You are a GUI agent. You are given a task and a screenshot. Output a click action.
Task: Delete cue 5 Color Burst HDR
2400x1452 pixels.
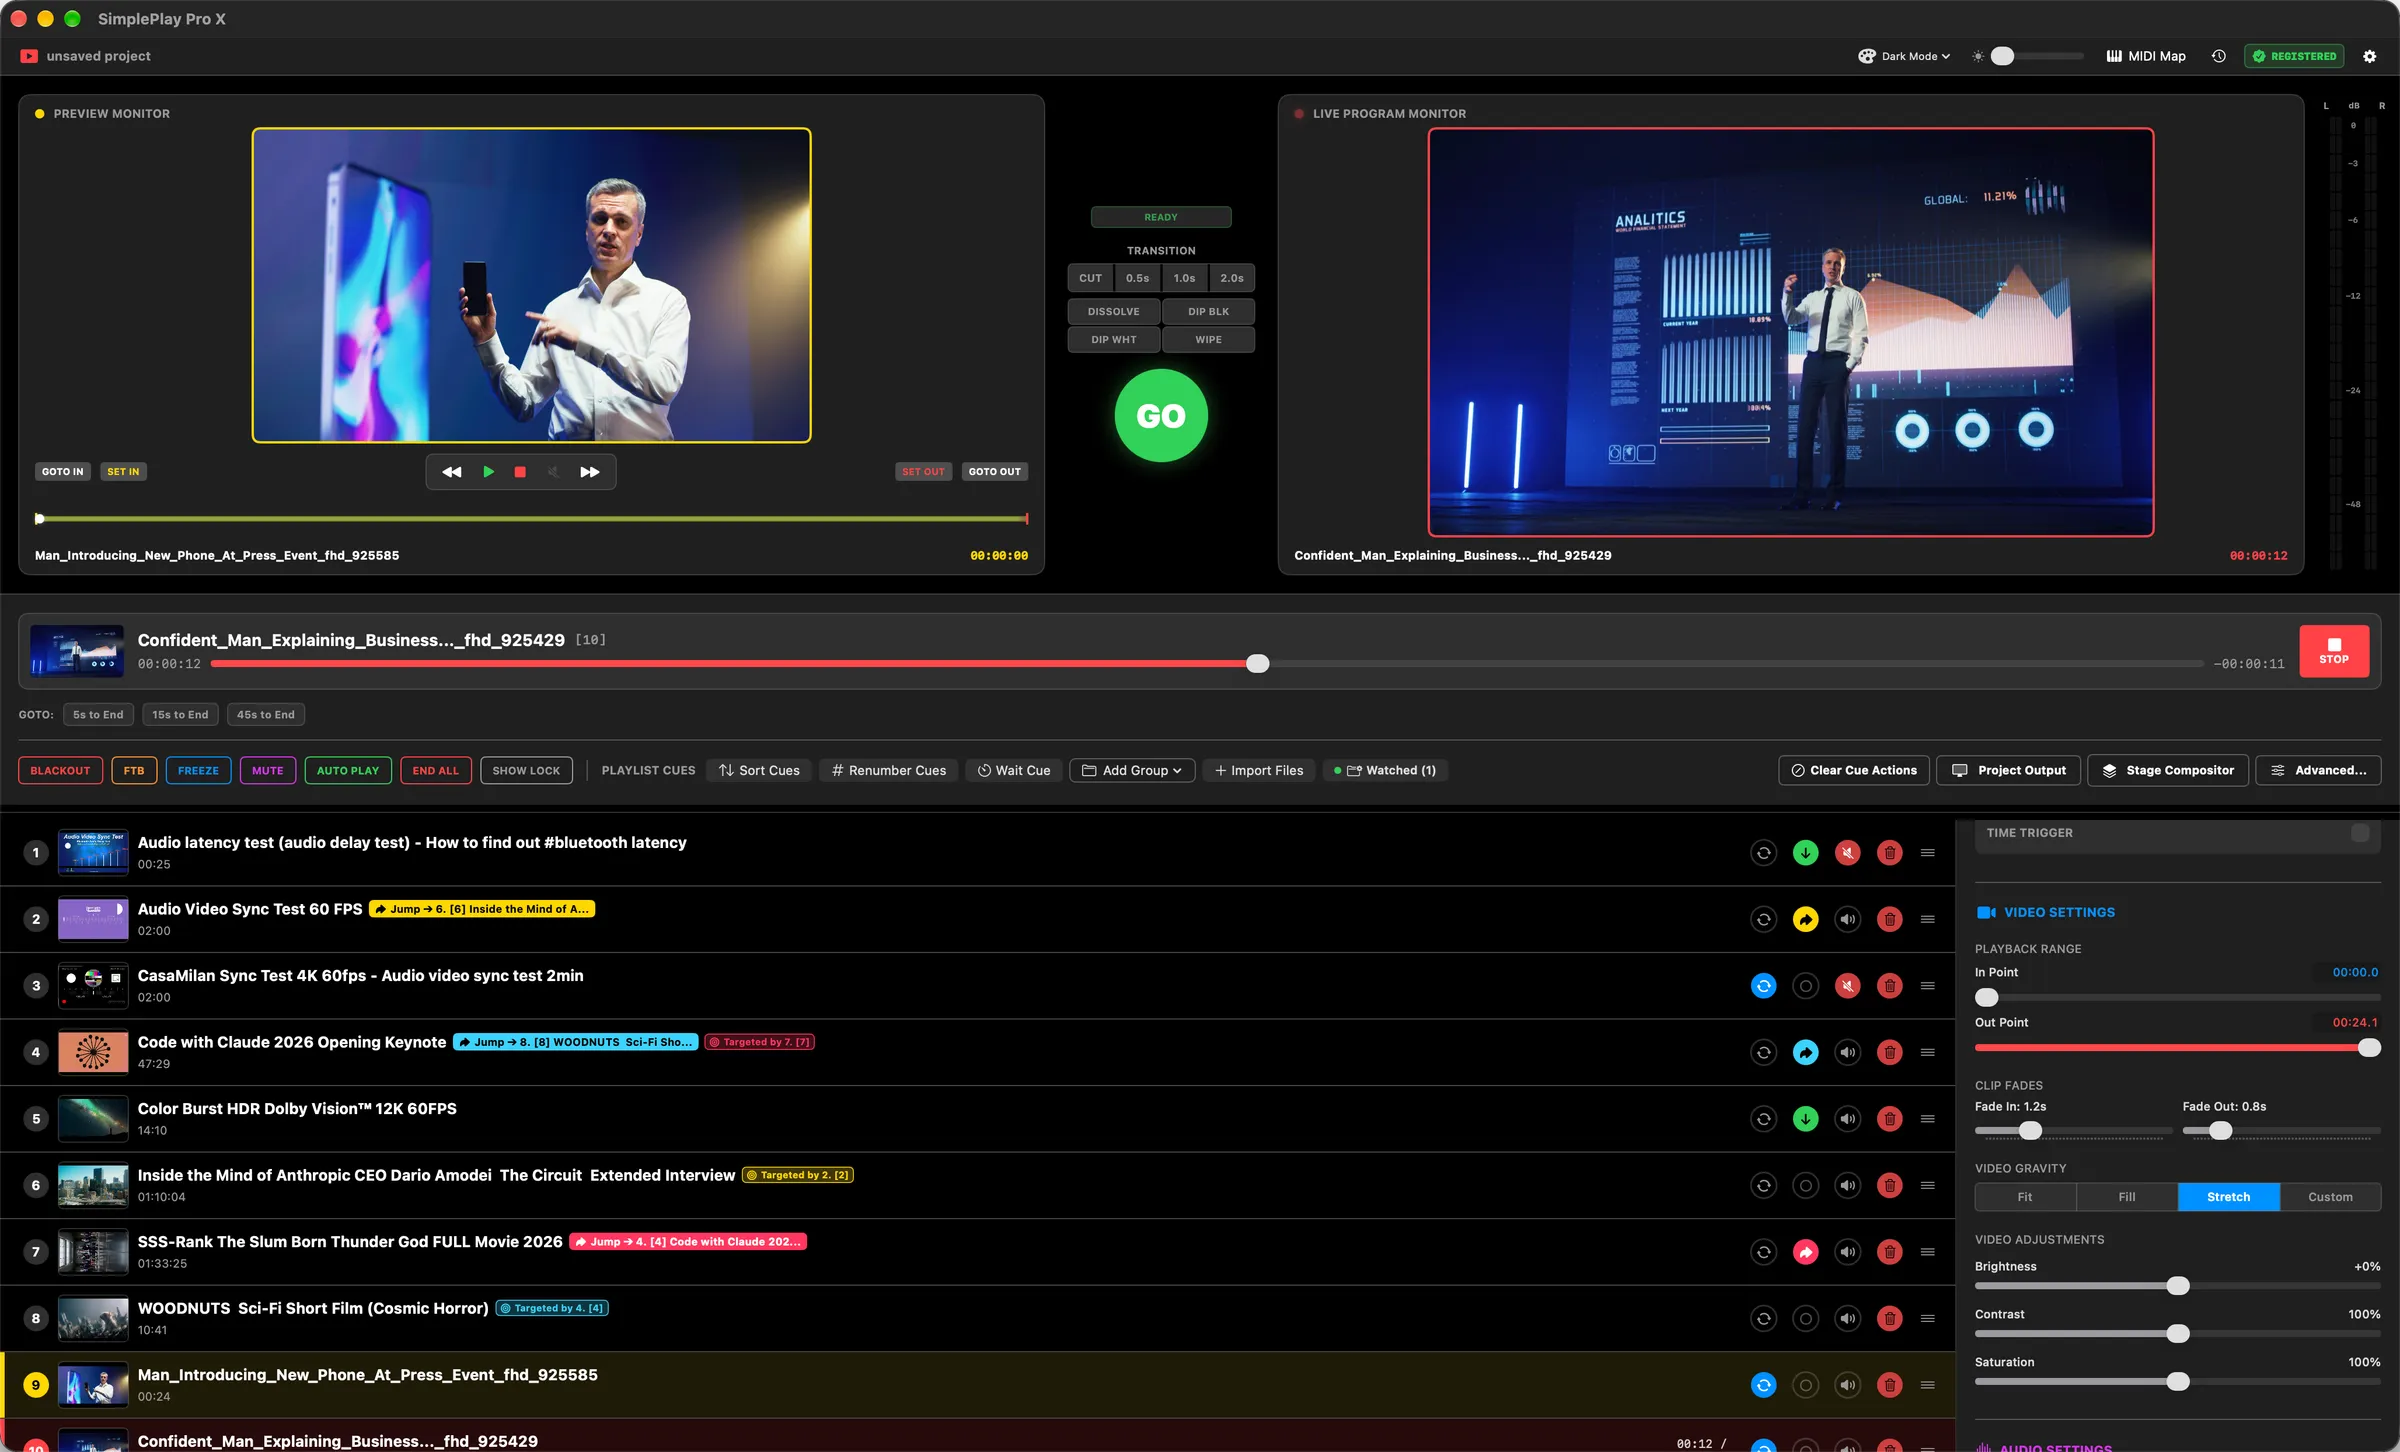tap(1890, 1119)
